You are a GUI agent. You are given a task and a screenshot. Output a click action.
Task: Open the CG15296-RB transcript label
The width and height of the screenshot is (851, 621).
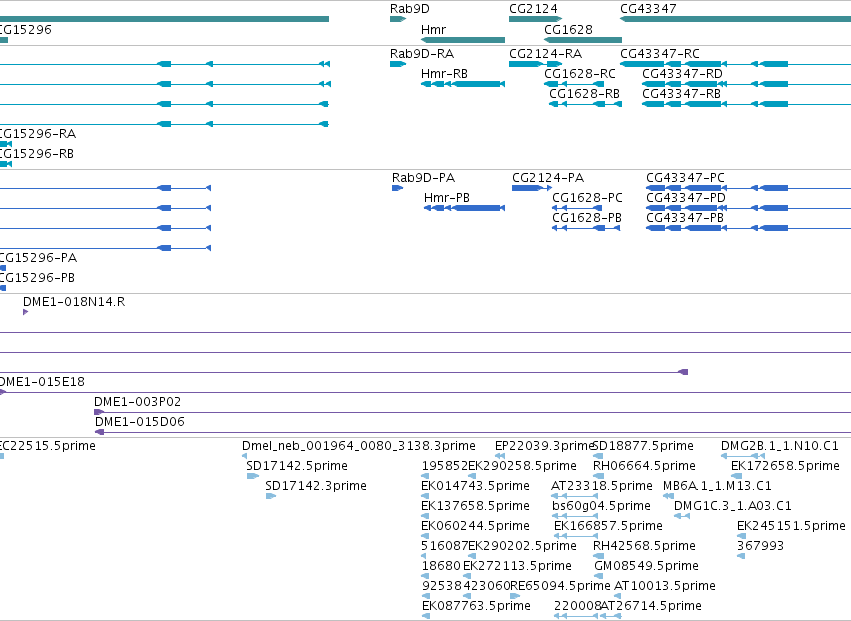(x=36, y=154)
